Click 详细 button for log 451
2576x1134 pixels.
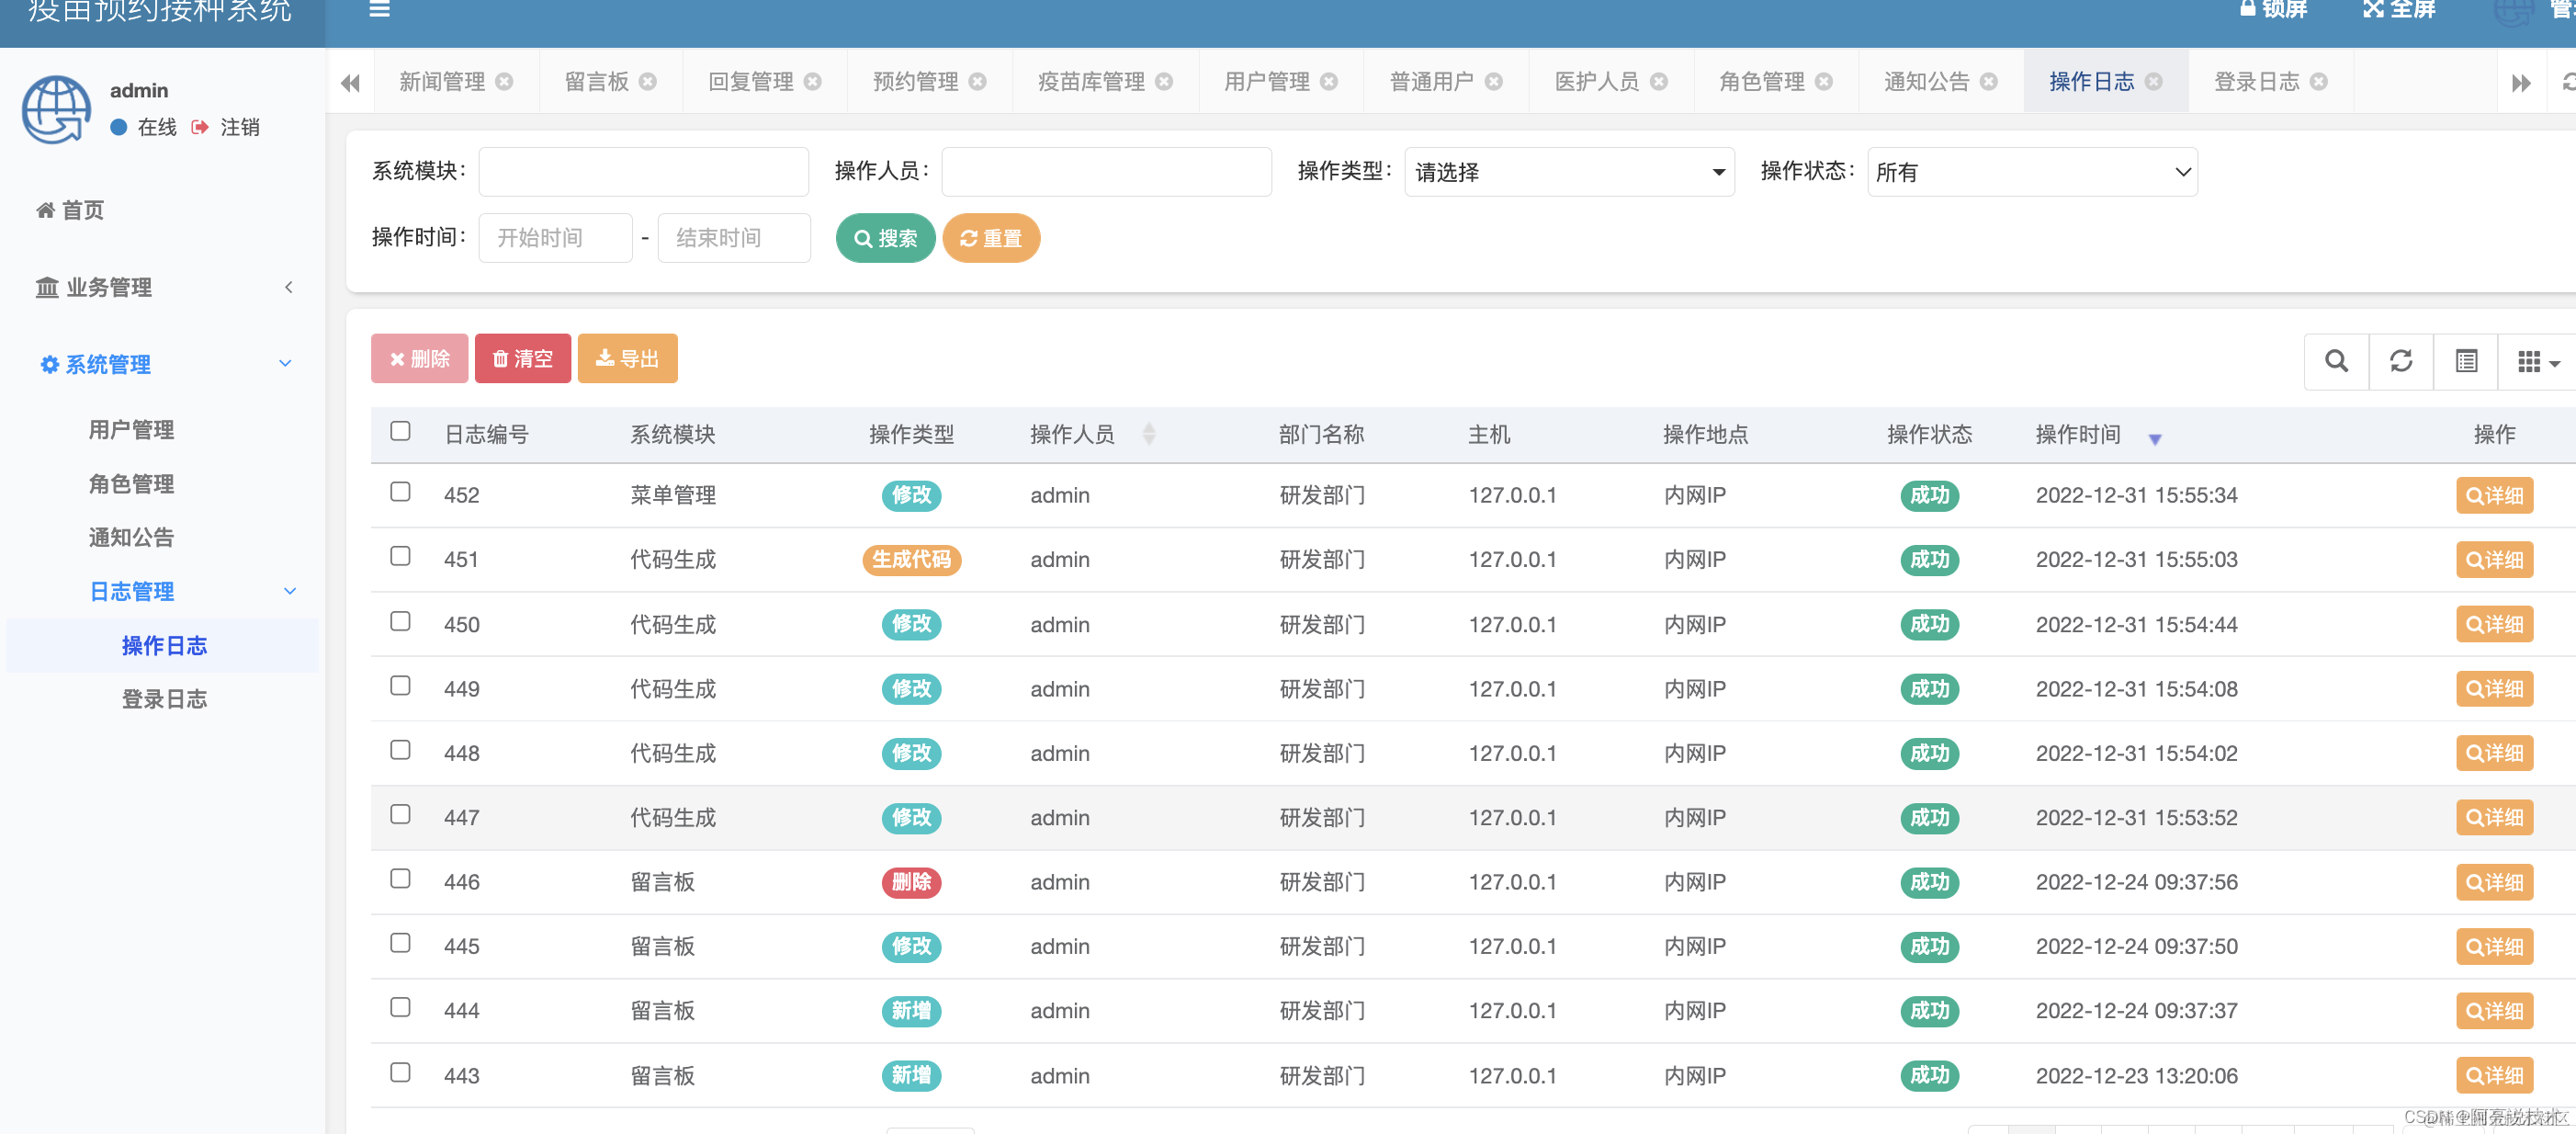tap(2493, 560)
